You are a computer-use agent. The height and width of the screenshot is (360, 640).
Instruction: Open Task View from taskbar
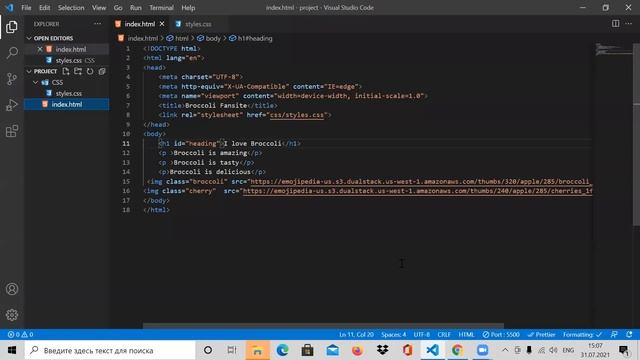pos(232,350)
